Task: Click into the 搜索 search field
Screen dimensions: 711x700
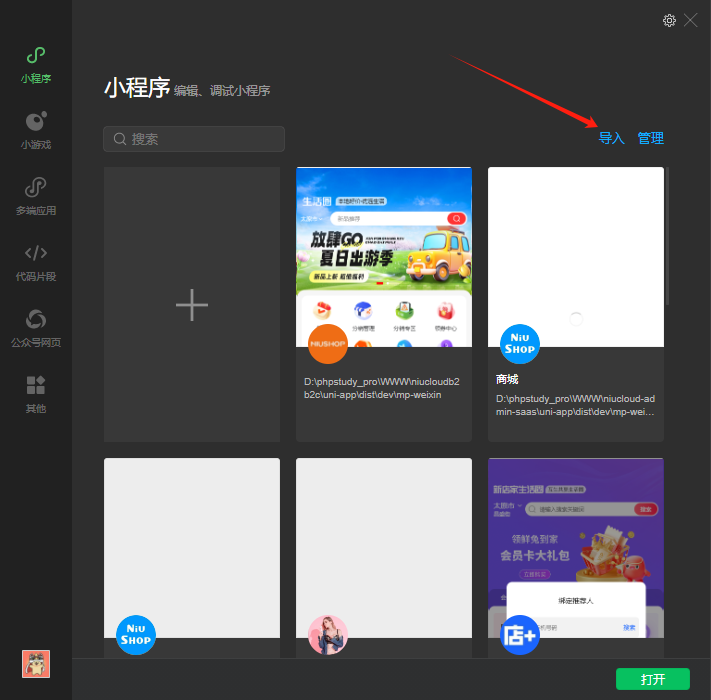Action: coord(194,139)
